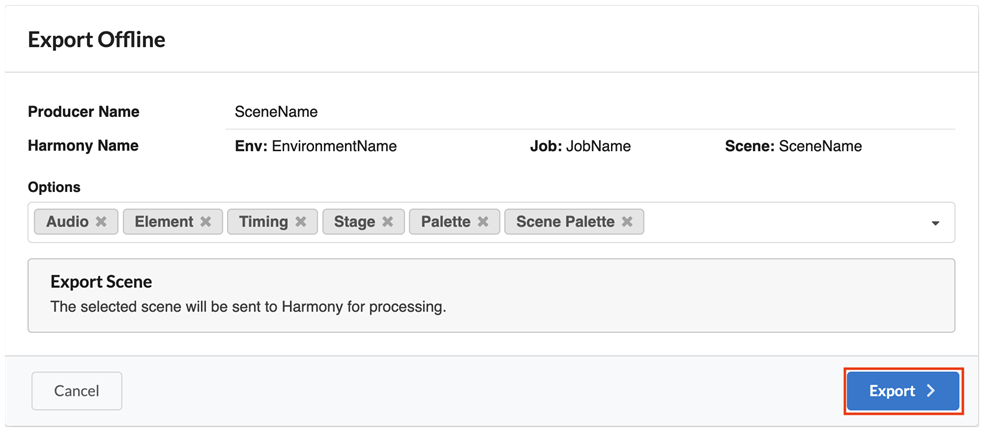Click the Element tag label
The height and width of the screenshot is (432, 984).
pos(163,222)
